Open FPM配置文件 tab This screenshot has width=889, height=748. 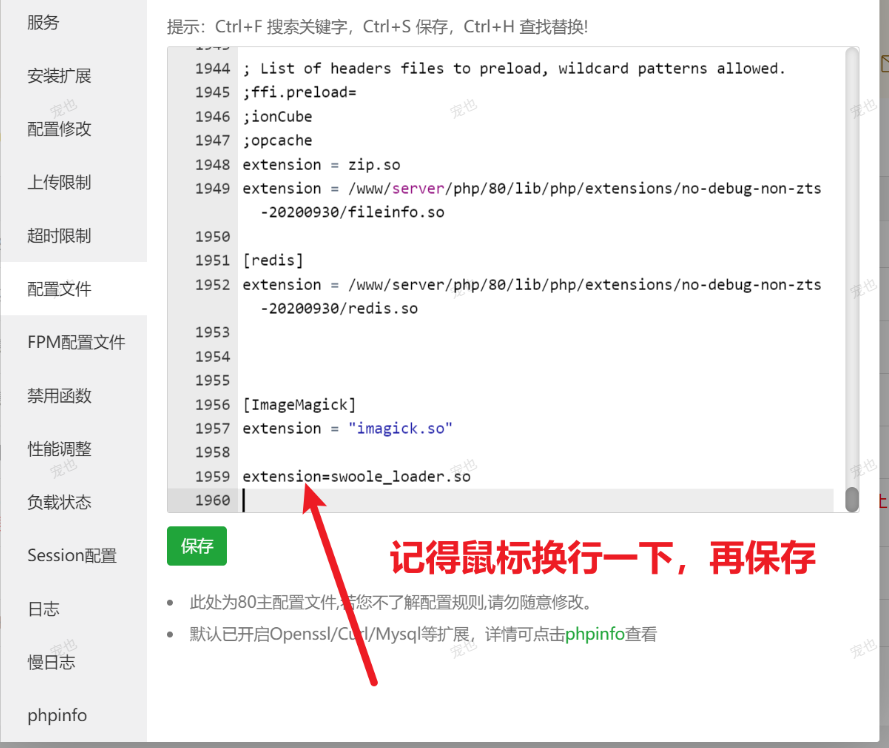74,342
